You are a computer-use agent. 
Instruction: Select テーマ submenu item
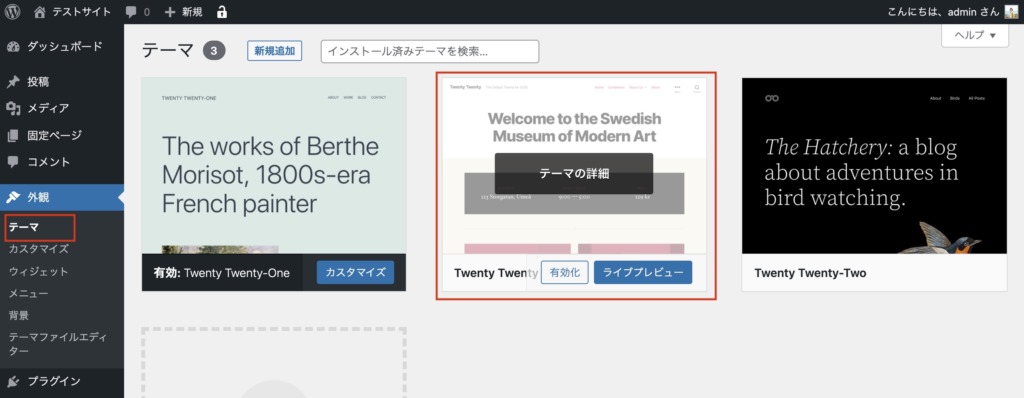[x=24, y=227]
